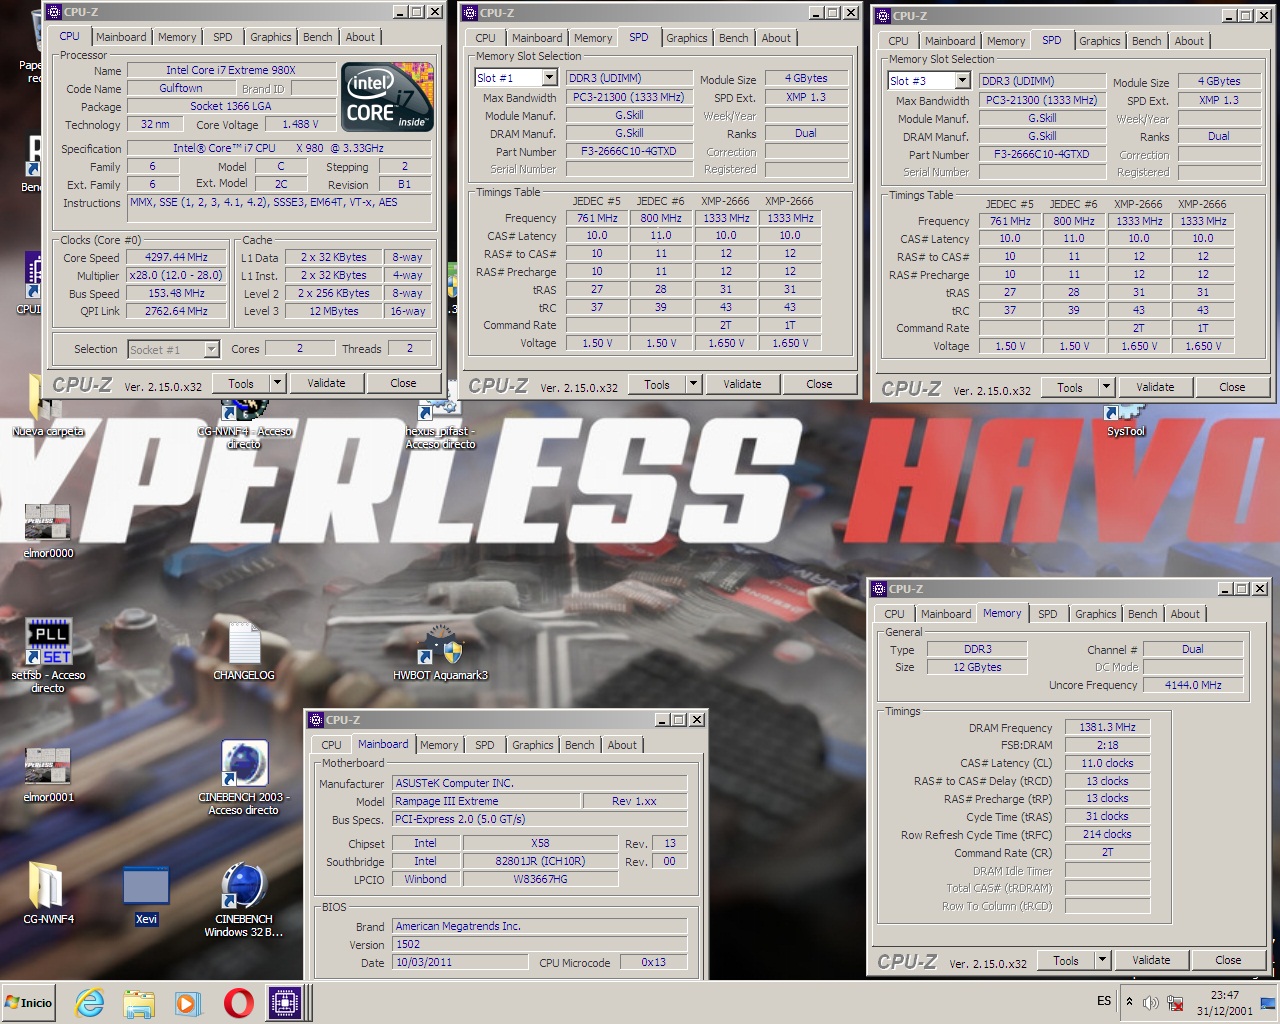Open About tab in the Memory timings window
This screenshot has height=1024, width=1280.
[x=1185, y=614]
